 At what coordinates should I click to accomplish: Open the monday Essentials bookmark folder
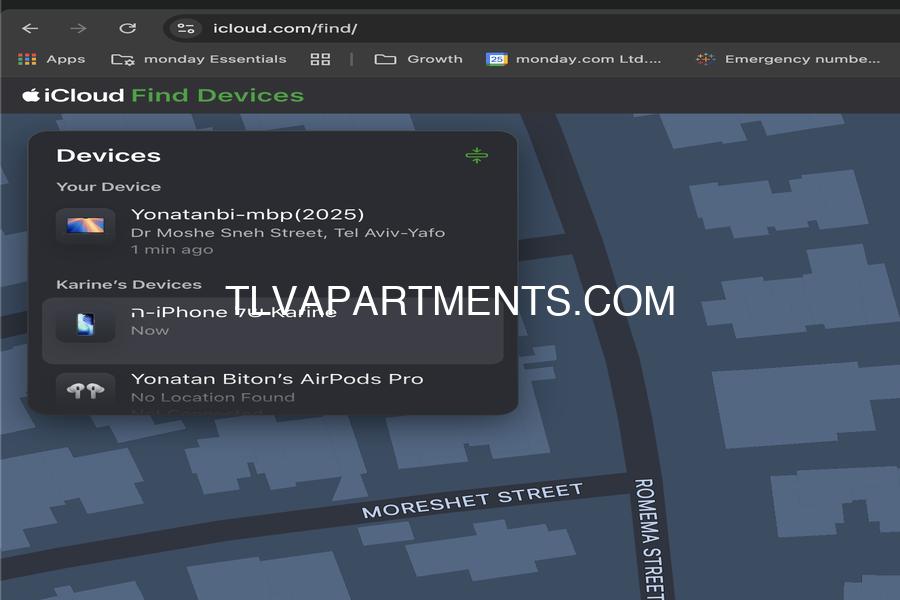pyautogui.click(x=199, y=59)
